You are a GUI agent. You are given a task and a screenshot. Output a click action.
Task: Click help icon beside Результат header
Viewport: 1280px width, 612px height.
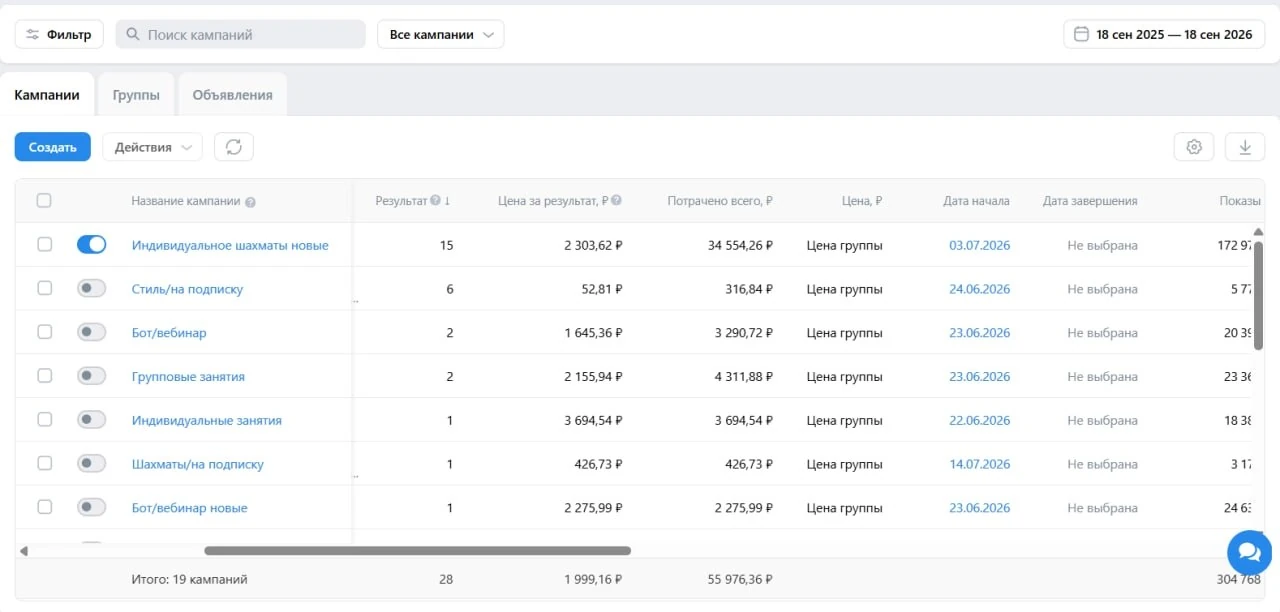pyautogui.click(x=435, y=201)
